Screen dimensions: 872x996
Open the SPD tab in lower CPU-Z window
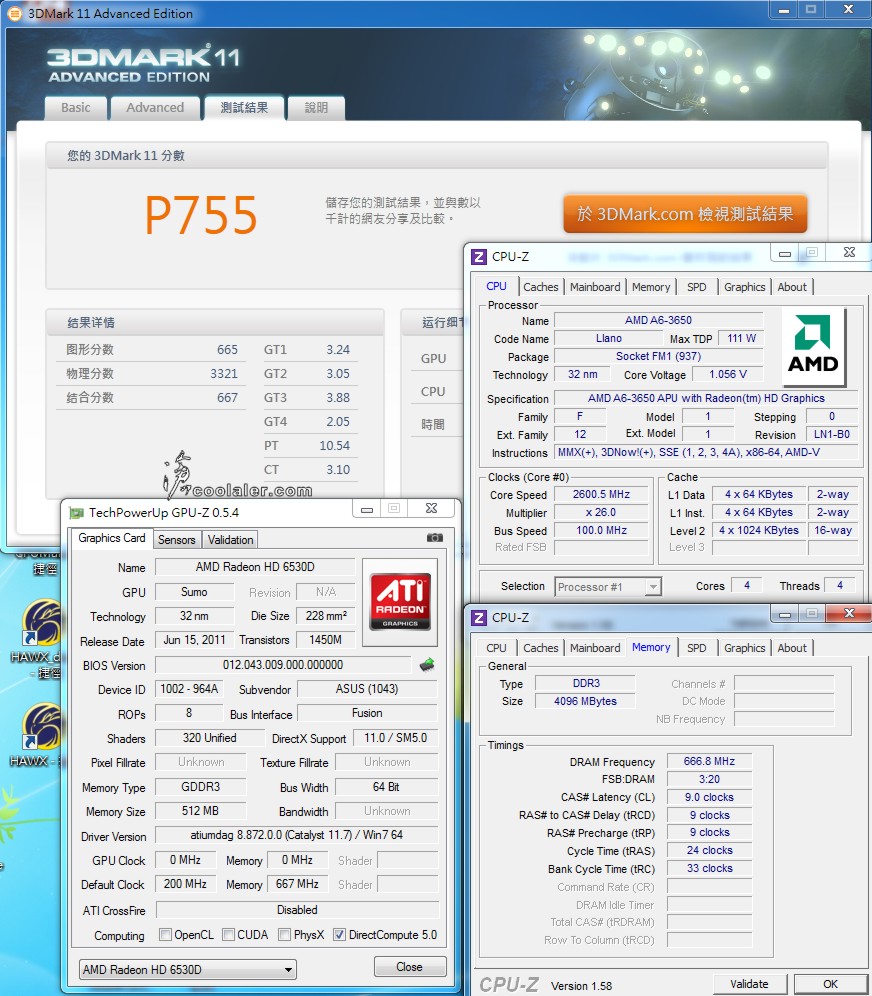[x=696, y=648]
